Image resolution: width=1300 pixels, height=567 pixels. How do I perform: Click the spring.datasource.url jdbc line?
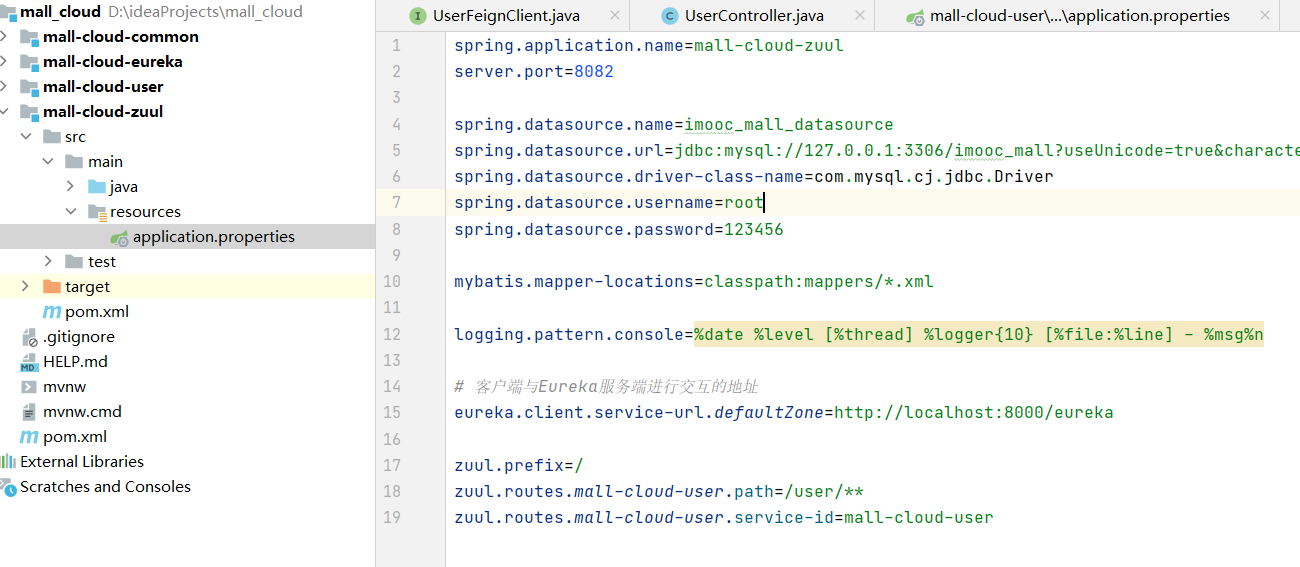[x=877, y=151]
